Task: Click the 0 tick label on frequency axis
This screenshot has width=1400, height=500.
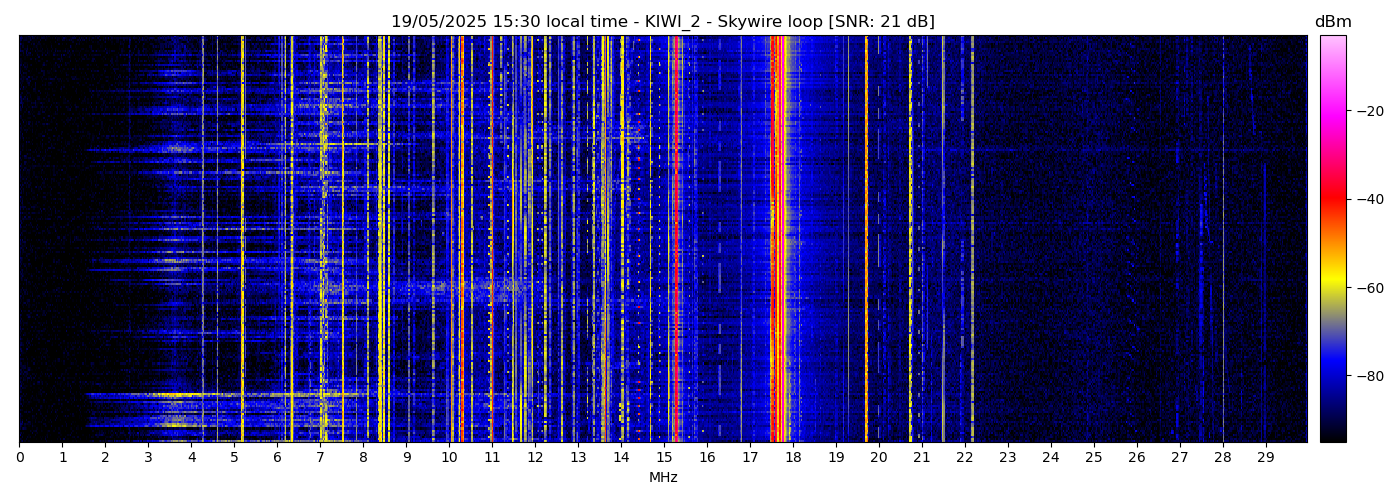Action: (x=19, y=458)
